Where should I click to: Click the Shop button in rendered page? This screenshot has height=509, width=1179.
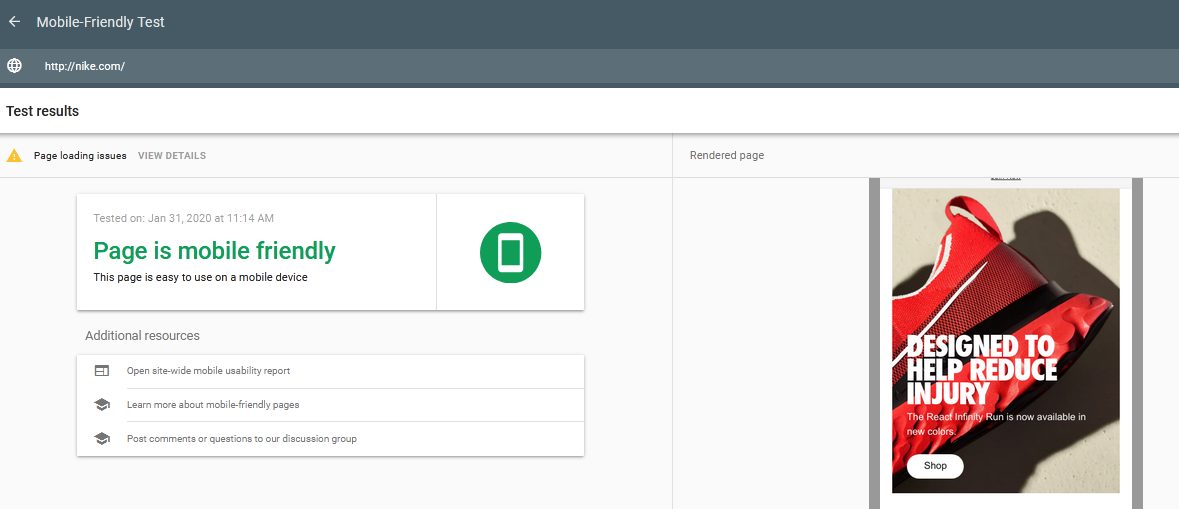[935, 466]
